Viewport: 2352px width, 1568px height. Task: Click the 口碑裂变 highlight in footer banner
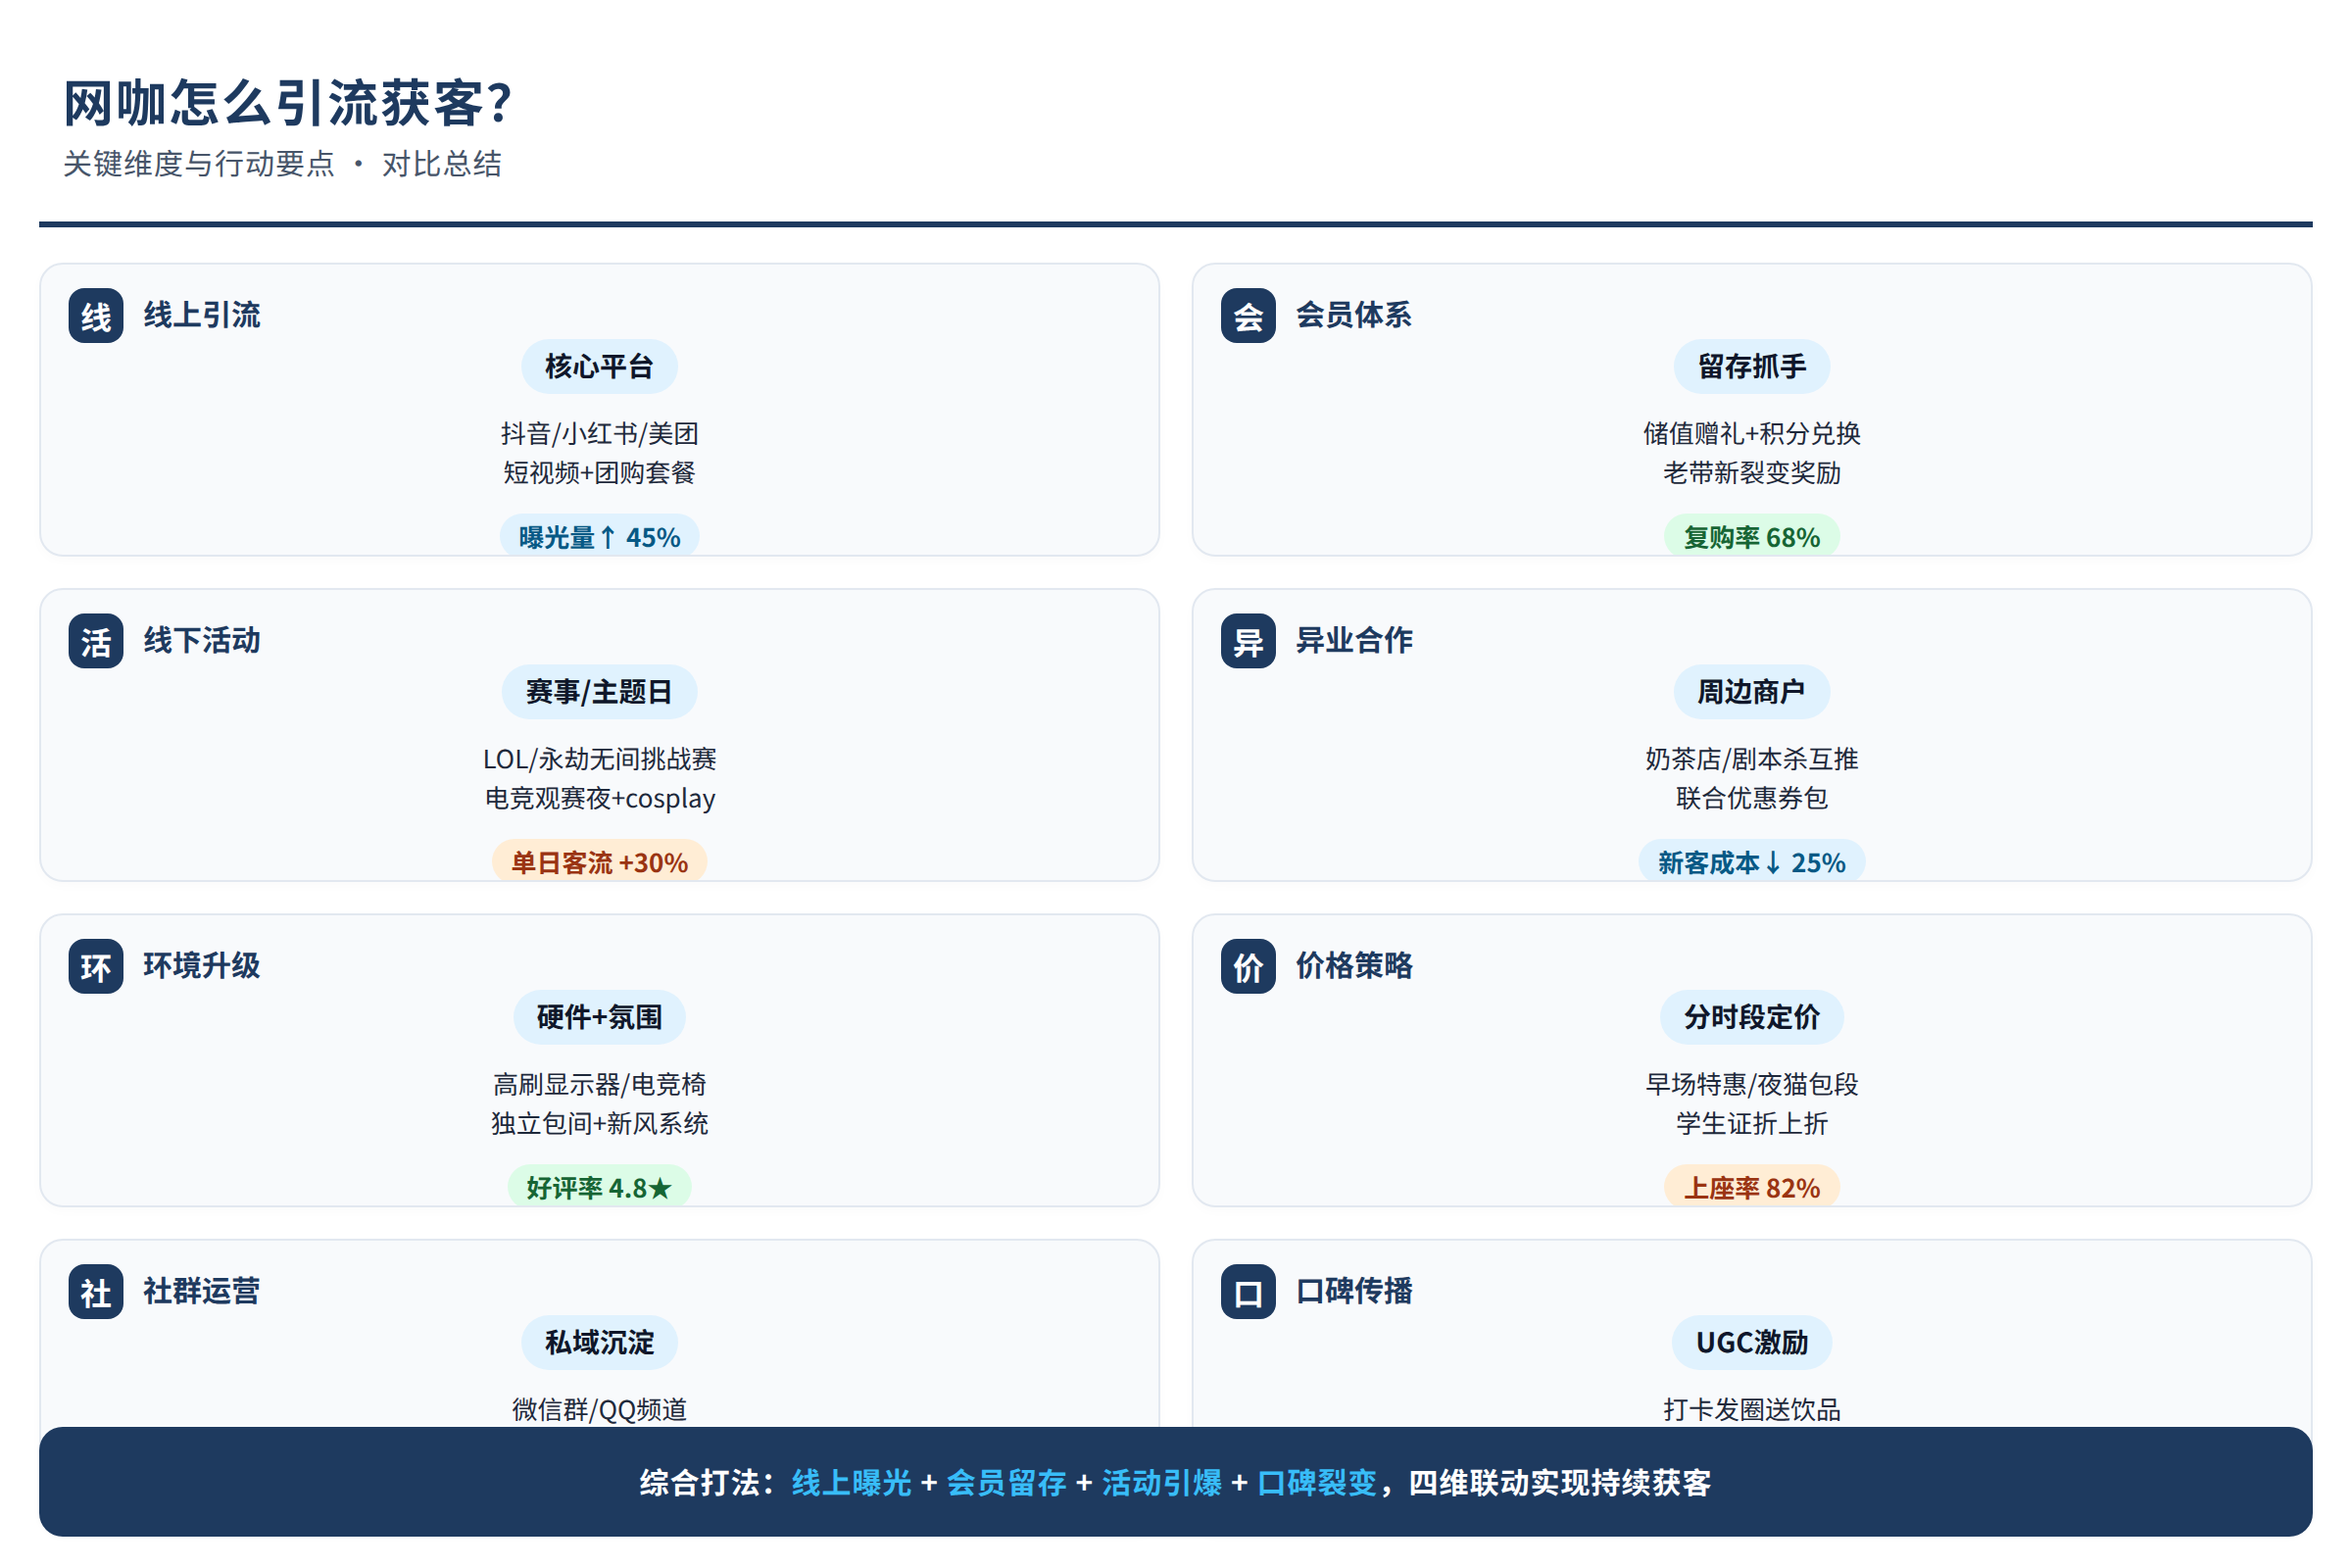(x=1317, y=1483)
